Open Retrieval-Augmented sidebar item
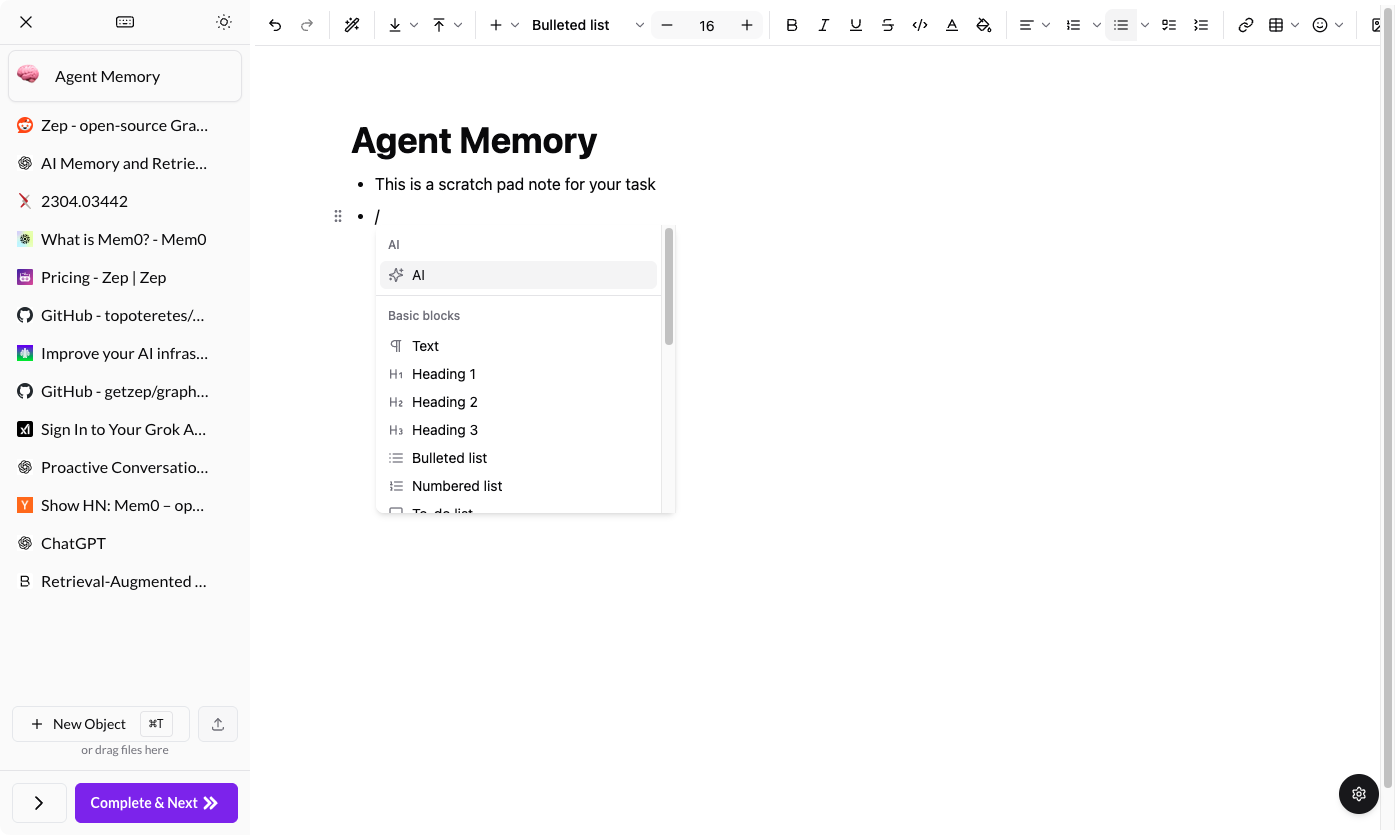The image size is (1400, 835). tap(125, 581)
